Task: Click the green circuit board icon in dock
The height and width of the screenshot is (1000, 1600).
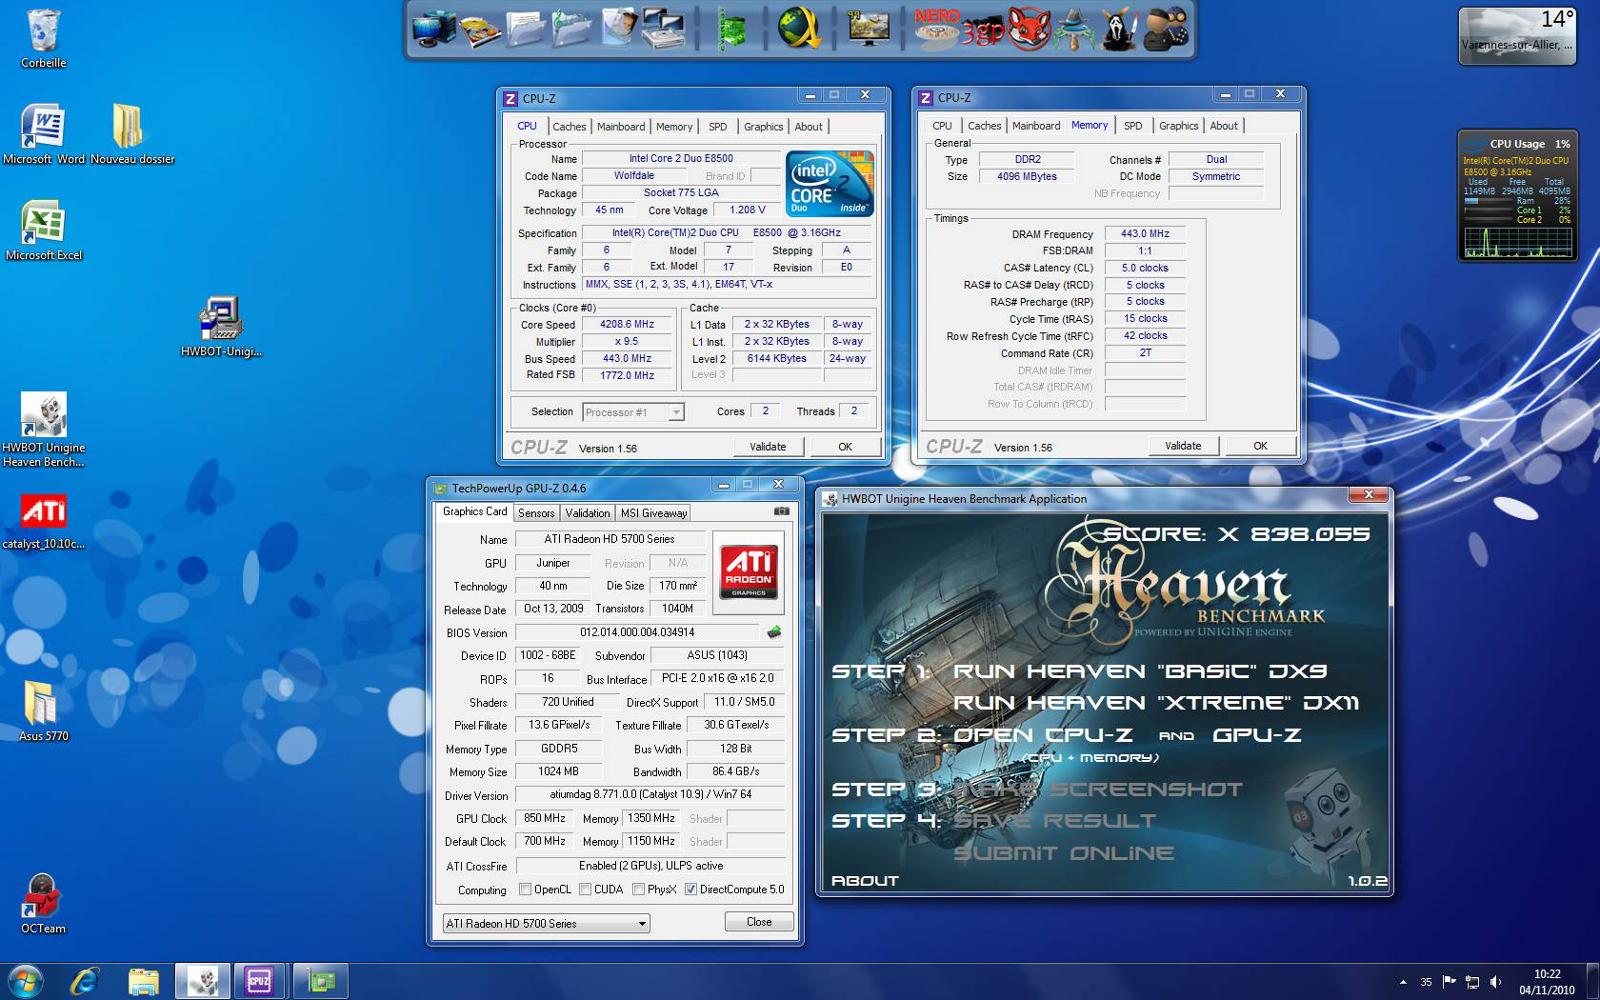Action: [733, 28]
